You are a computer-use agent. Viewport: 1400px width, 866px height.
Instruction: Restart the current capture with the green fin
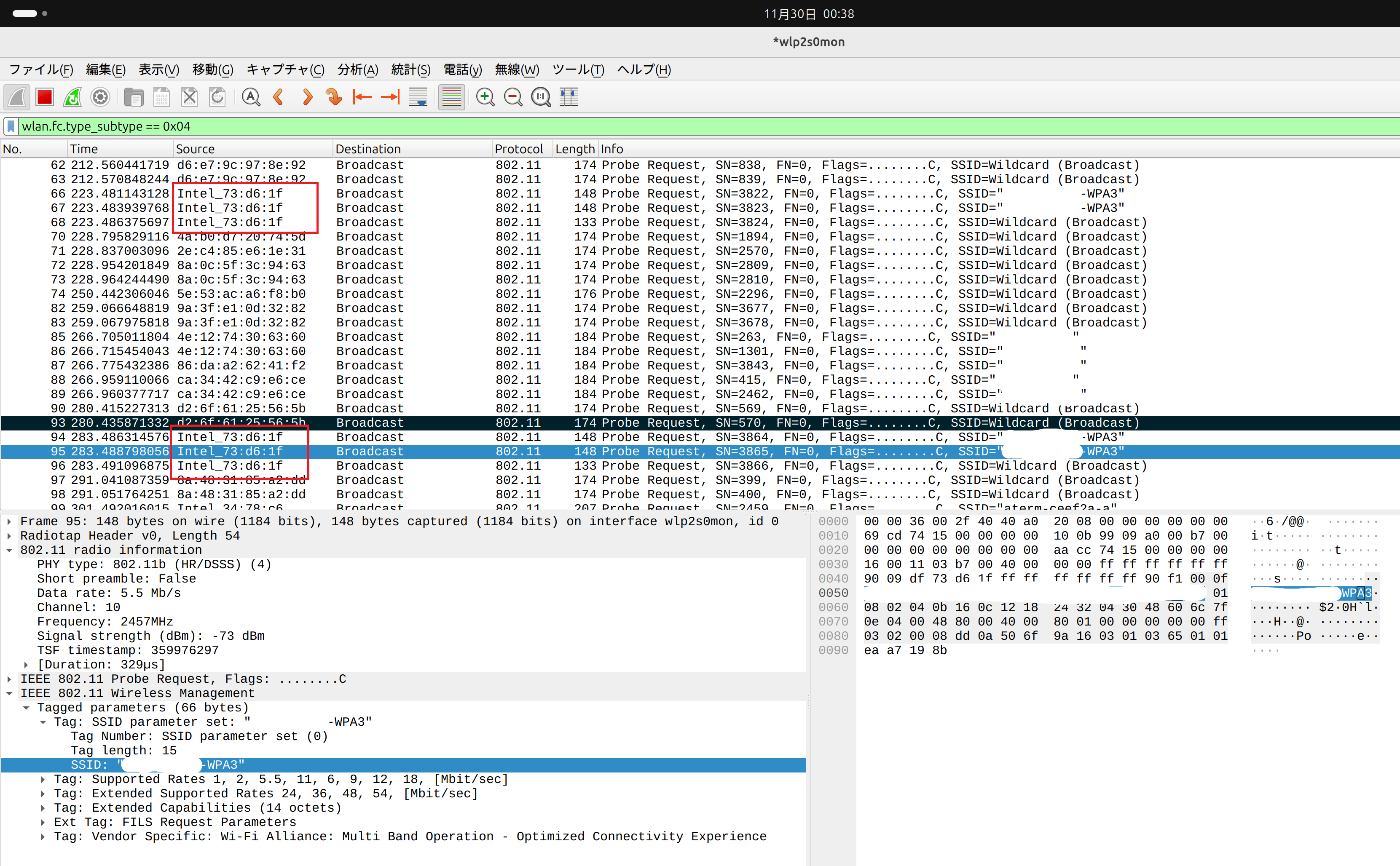pyautogui.click(x=72, y=97)
